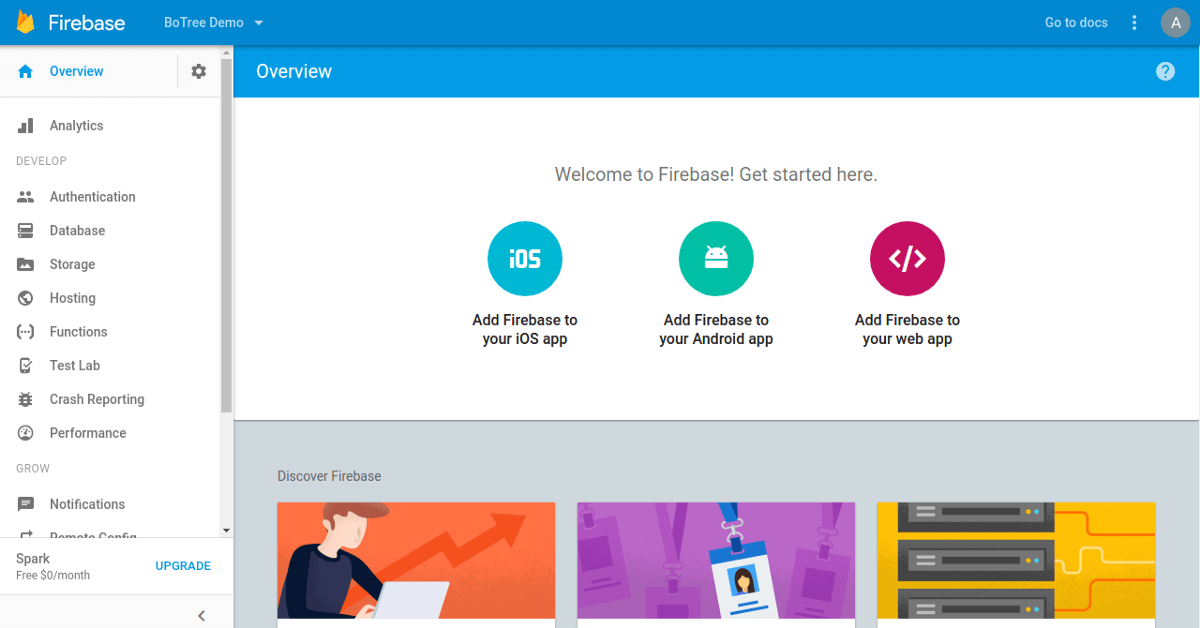Viewport: 1200px width, 628px height.
Task: Open project settings gear icon
Action: click(199, 71)
